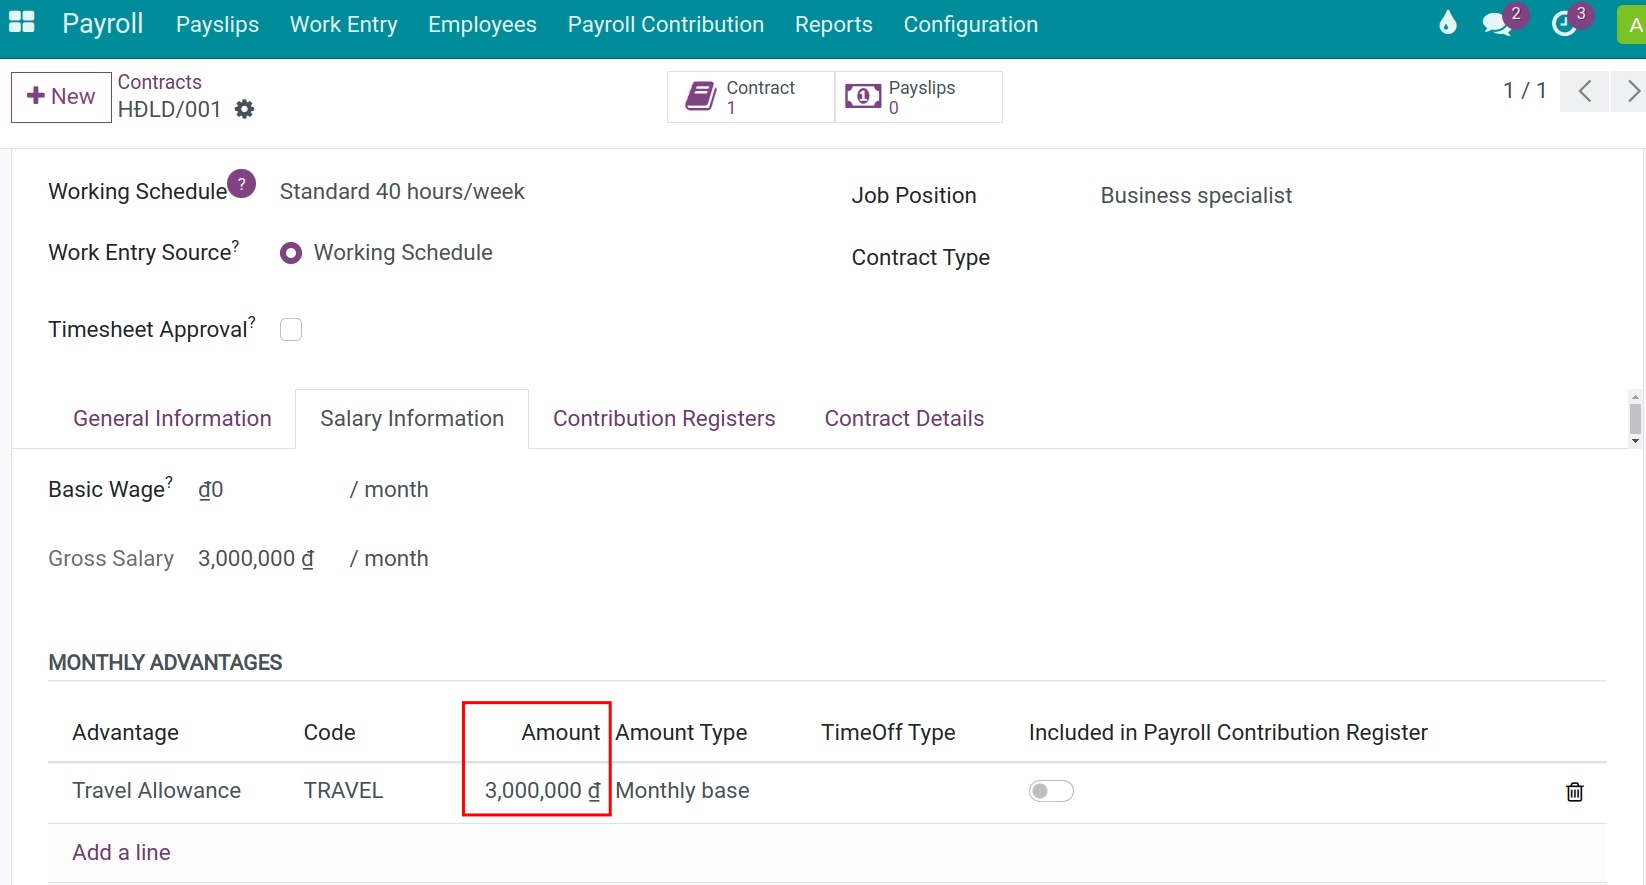Image resolution: width=1646 pixels, height=885 pixels.
Task: Open the apps grid home menu icon
Action: pos(21,23)
